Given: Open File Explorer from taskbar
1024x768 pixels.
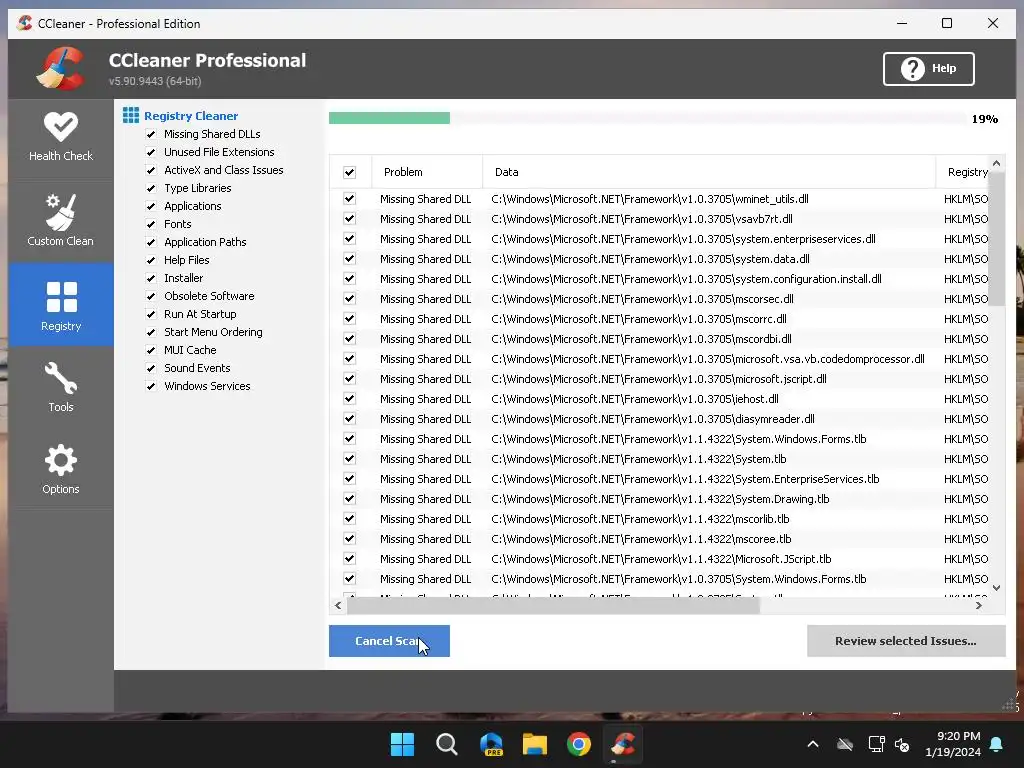Looking at the screenshot, I should (x=535, y=744).
